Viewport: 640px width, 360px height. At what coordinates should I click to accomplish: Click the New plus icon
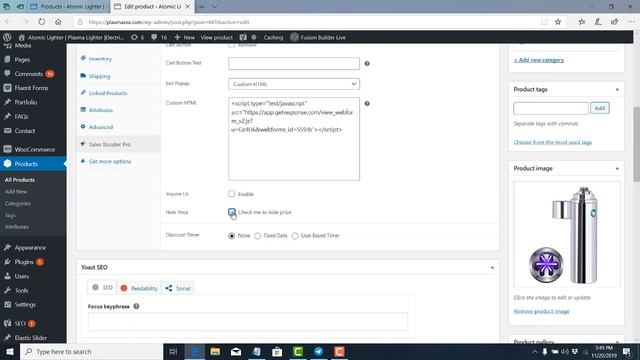pos(177,37)
